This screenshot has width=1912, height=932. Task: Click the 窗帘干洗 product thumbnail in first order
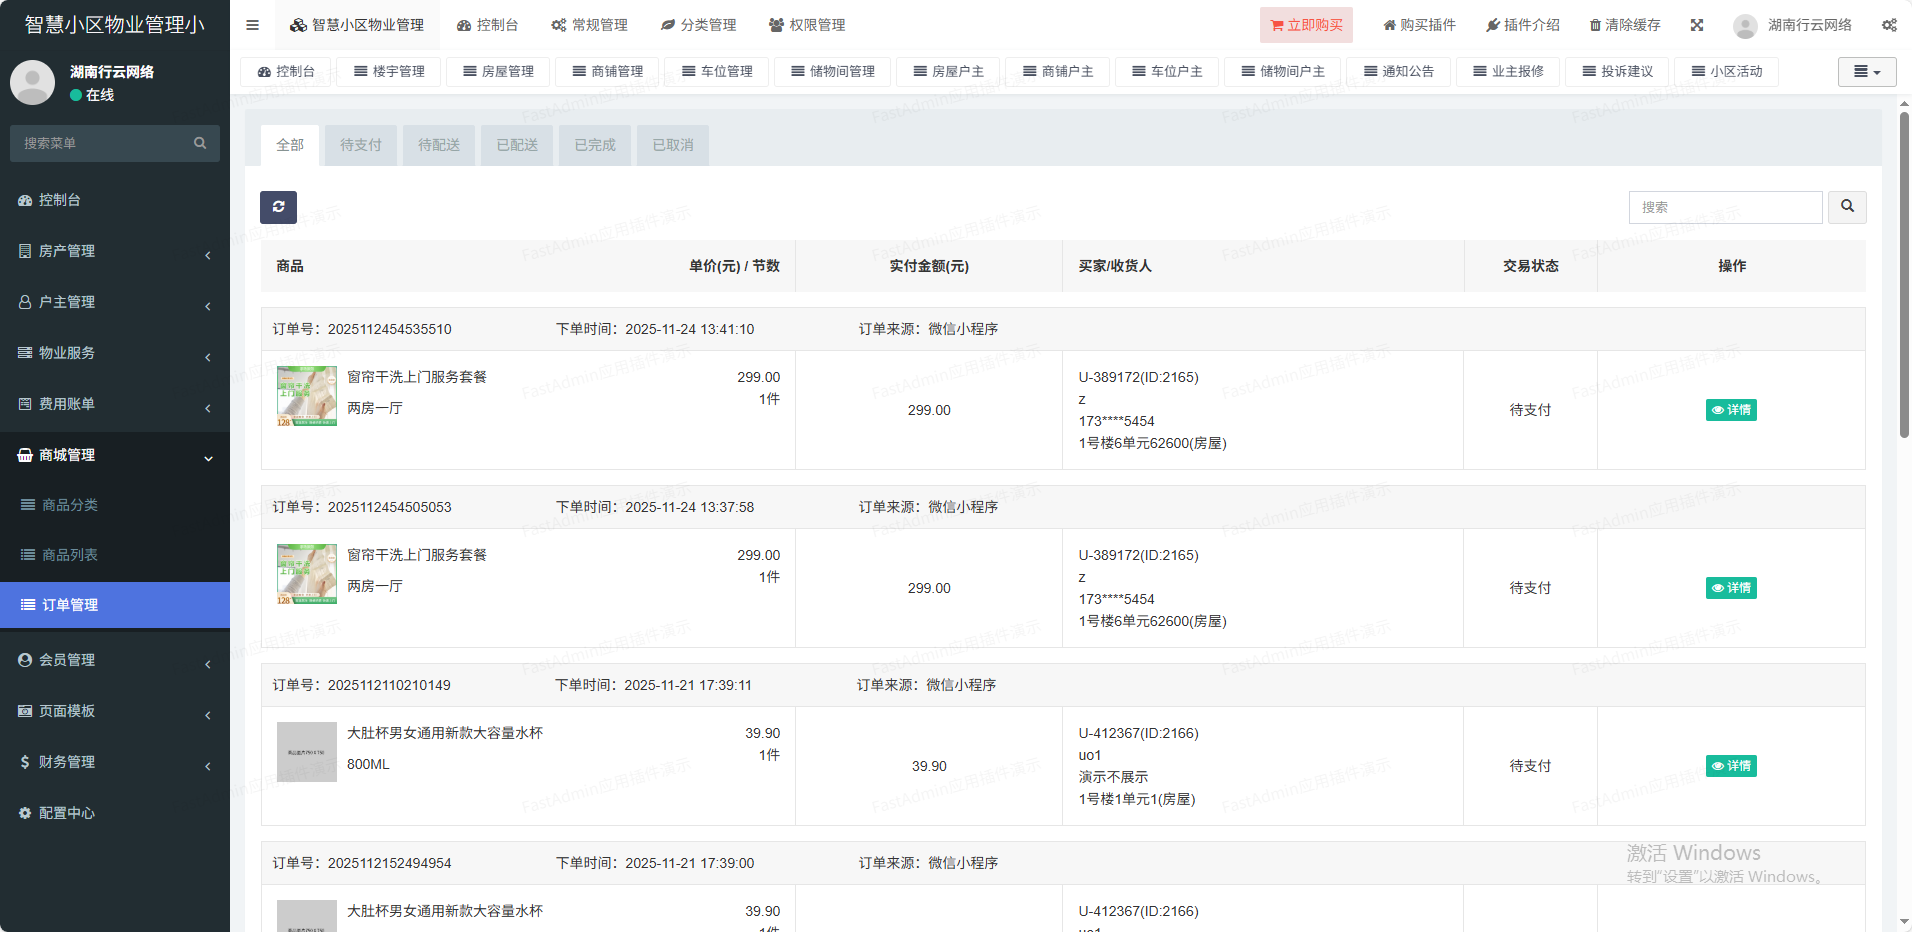pyautogui.click(x=307, y=396)
